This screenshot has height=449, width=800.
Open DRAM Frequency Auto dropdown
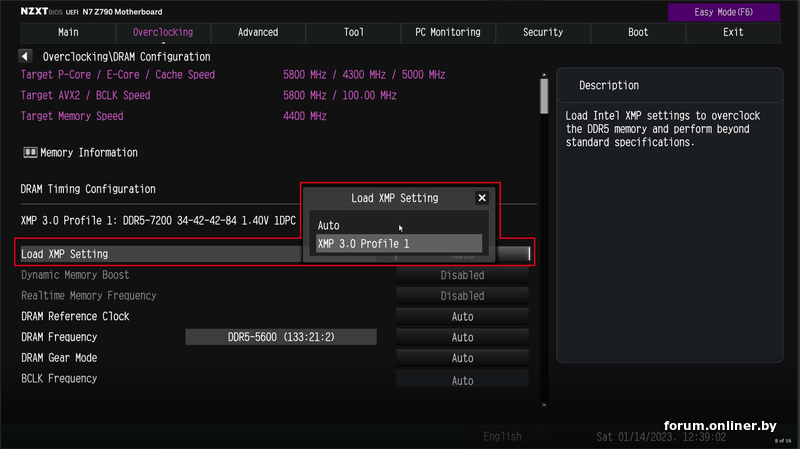point(462,337)
